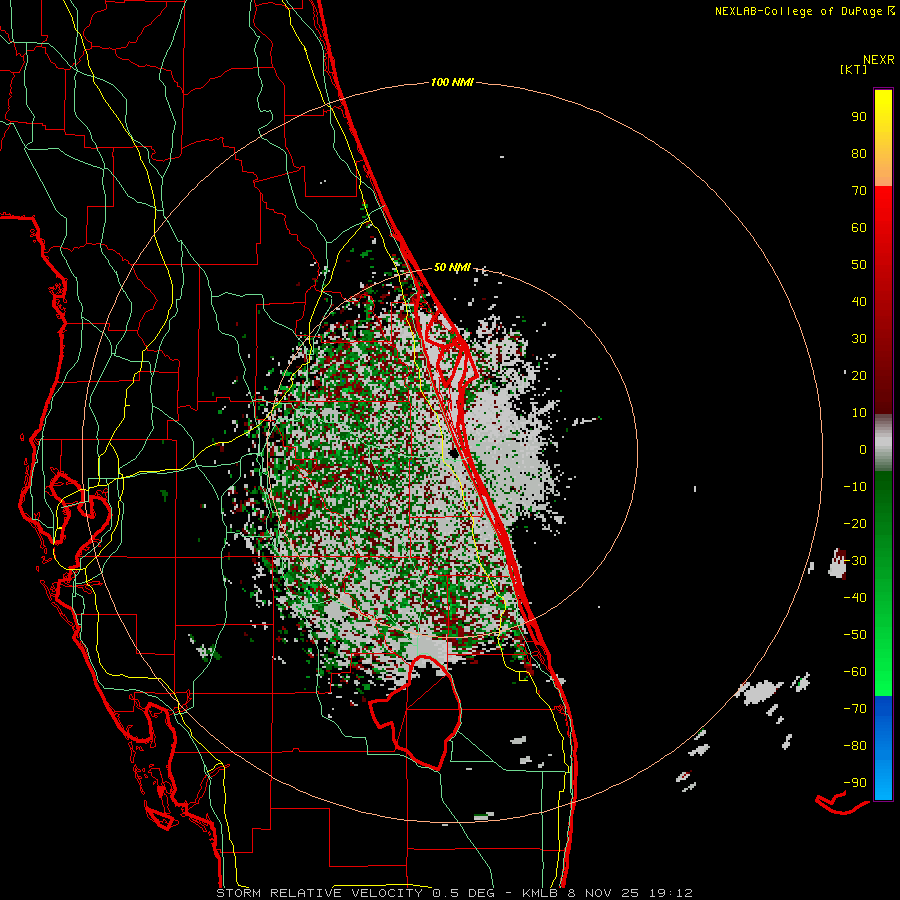Select the 50 value on velocity scale
The height and width of the screenshot is (900, 900).
click(x=859, y=265)
